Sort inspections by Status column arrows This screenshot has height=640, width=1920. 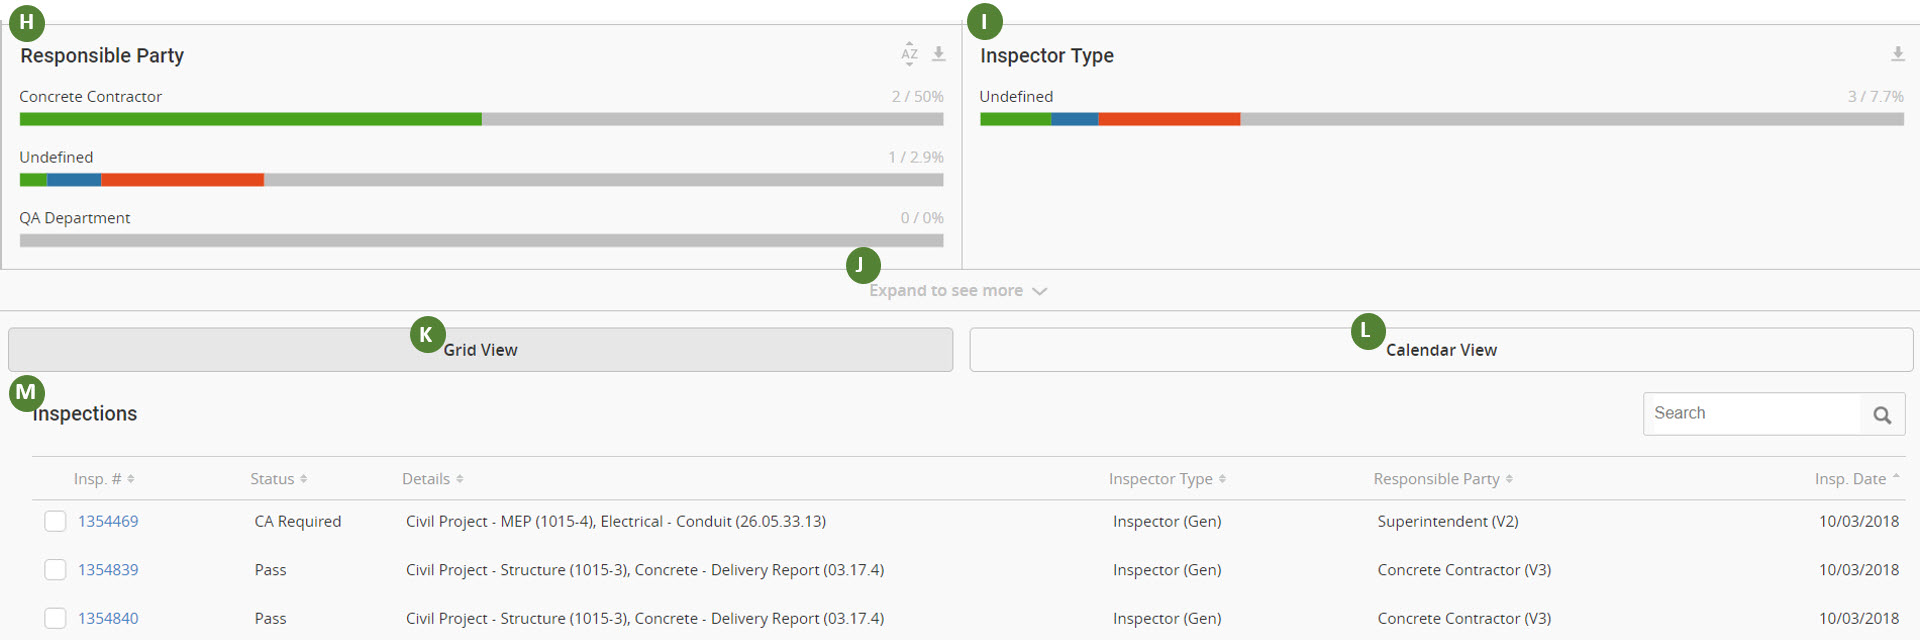click(x=304, y=479)
